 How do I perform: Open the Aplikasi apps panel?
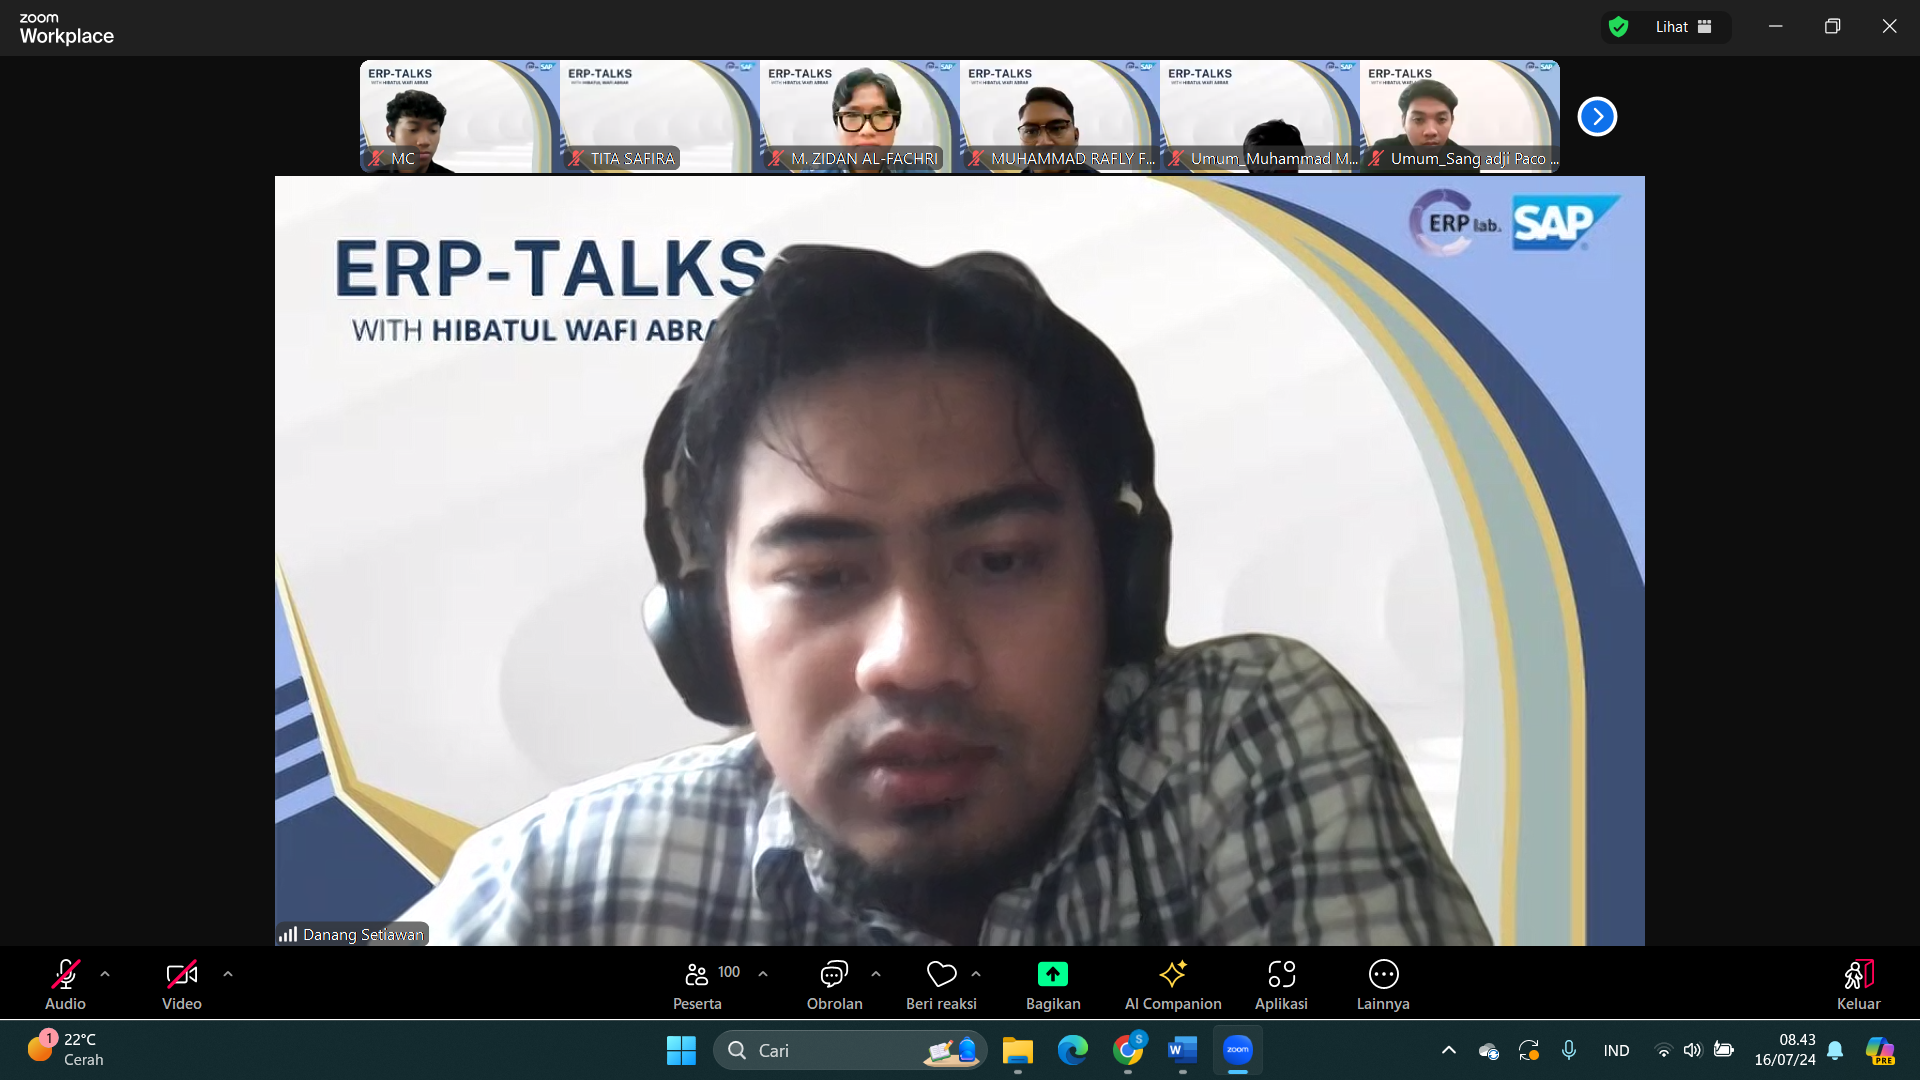click(1281, 983)
